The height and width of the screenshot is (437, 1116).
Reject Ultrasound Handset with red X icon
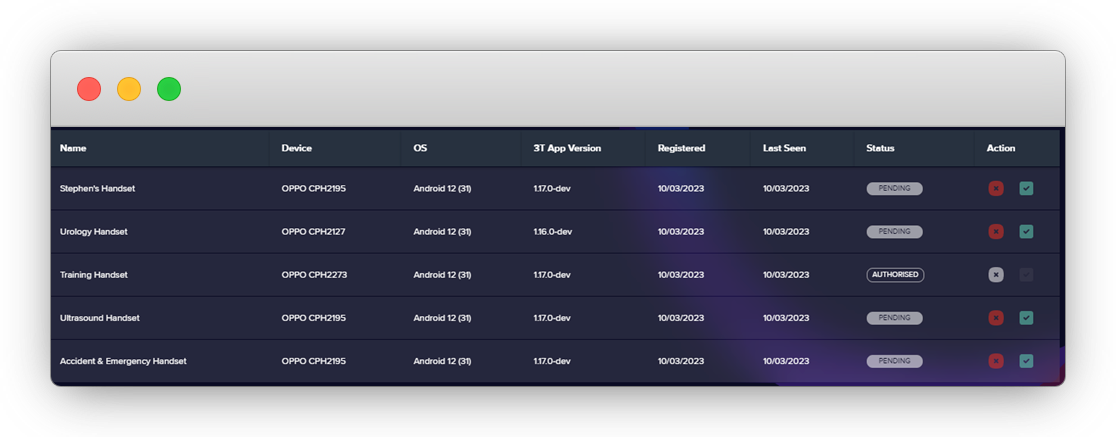point(996,317)
